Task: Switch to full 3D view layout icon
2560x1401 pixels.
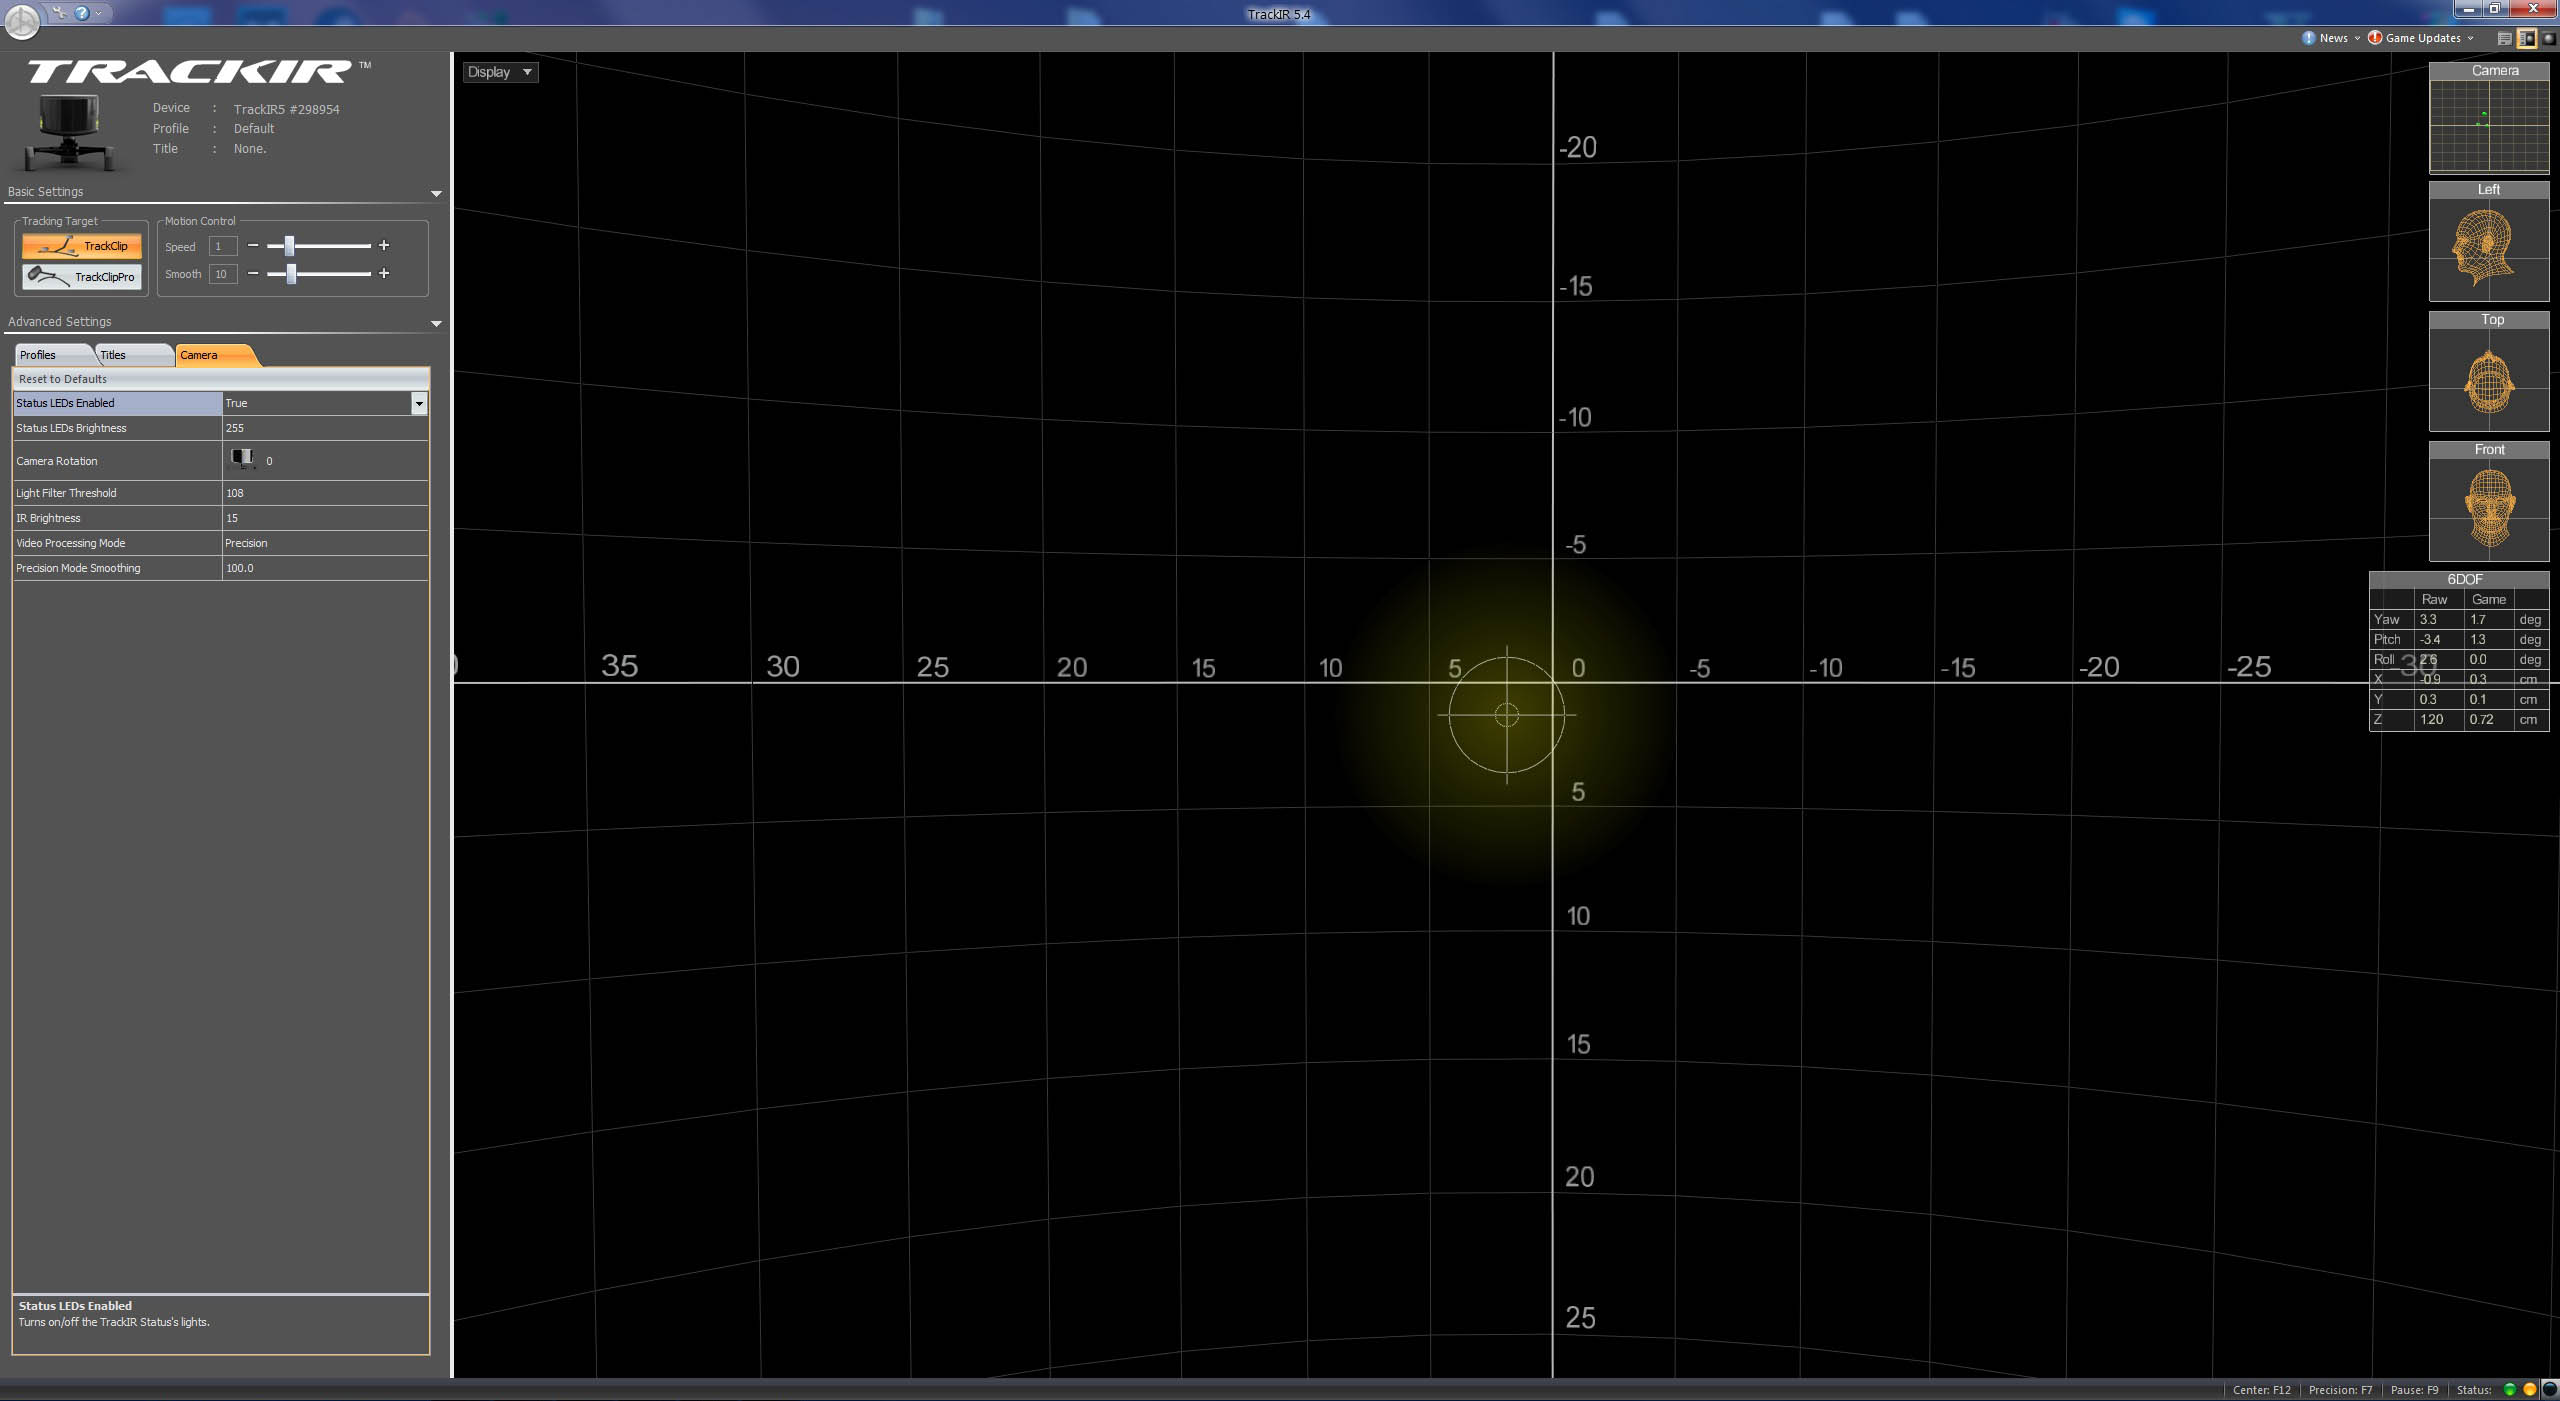Action: (2549, 38)
